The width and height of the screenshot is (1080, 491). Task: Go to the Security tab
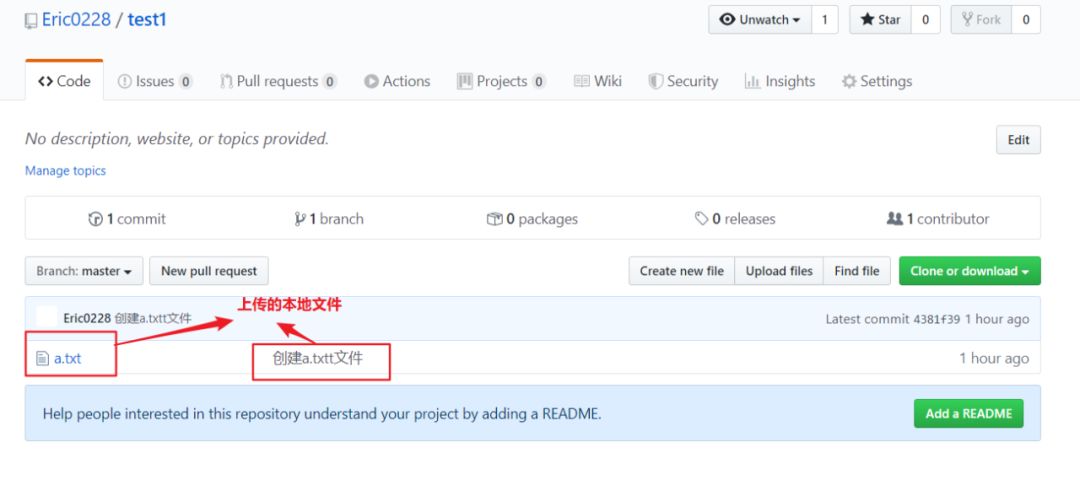683,81
